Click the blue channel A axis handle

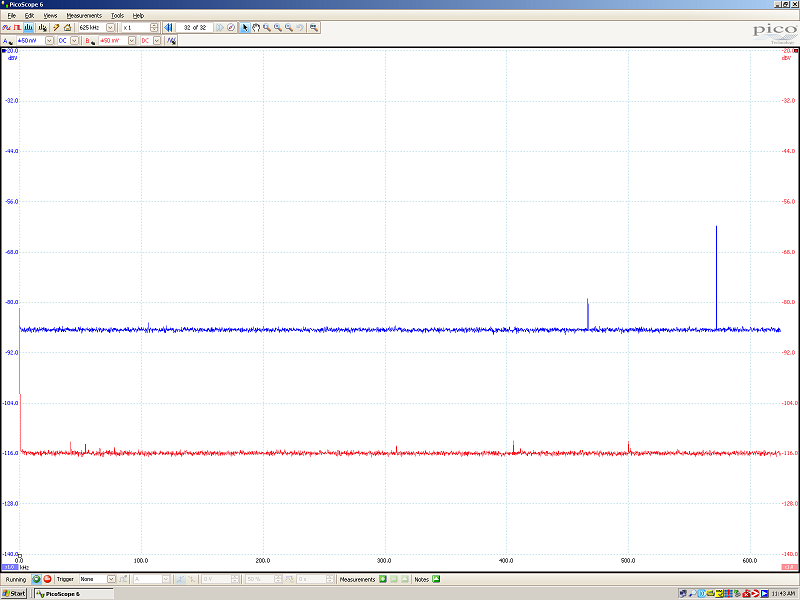[x=4, y=51]
